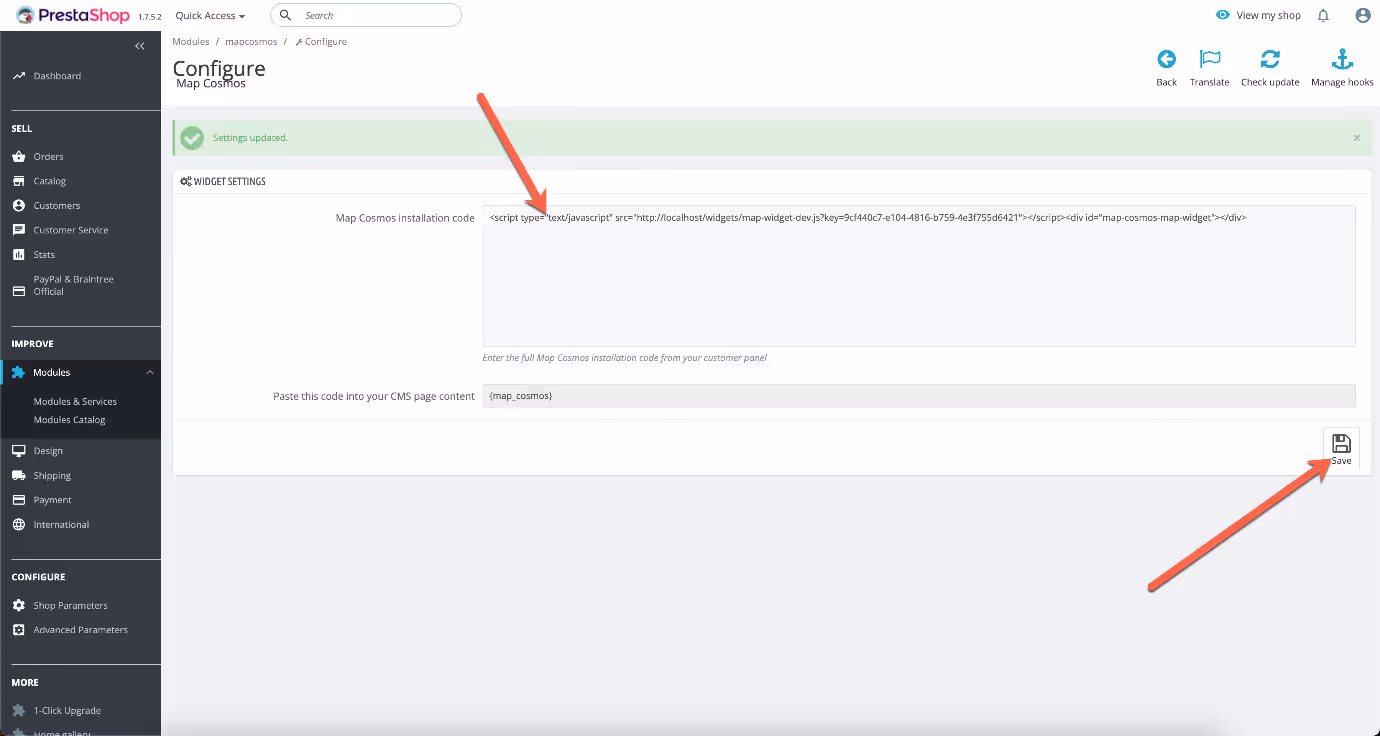Open the notifications bell
This screenshot has height=736, width=1380.
coord(1323,15)
